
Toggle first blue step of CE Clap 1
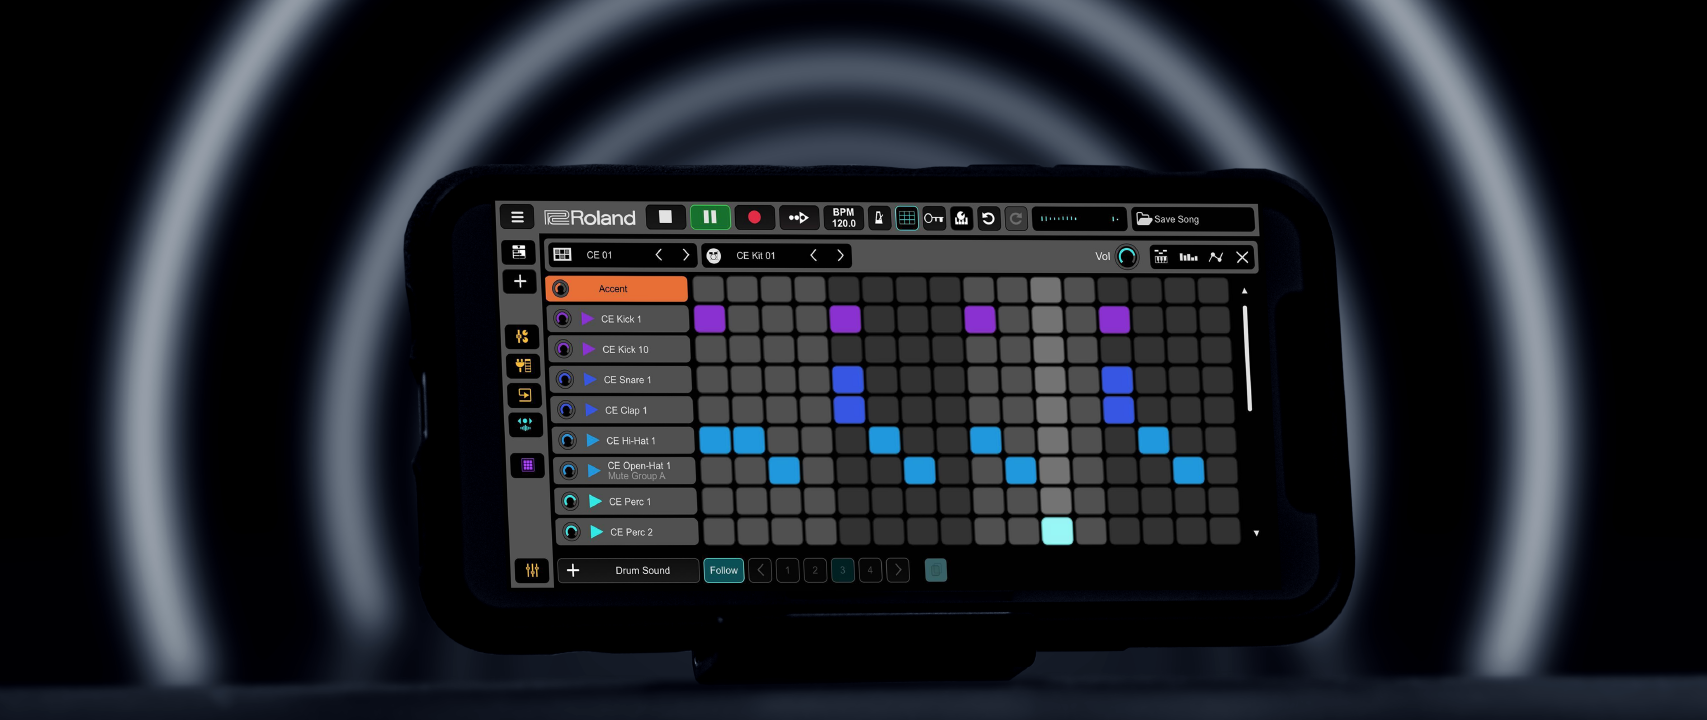(x=848, y=410)
